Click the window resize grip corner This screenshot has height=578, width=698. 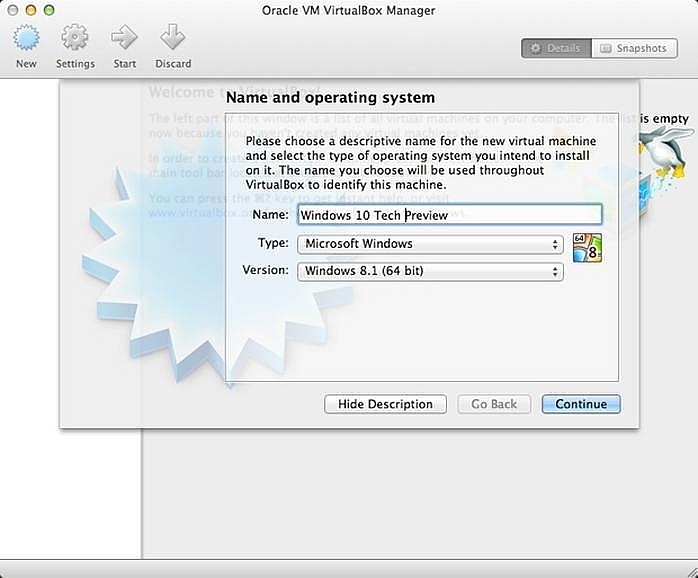pyautogui.click(x=691, y=571)
